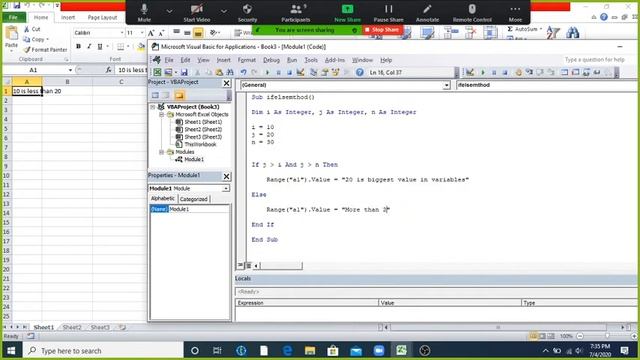Viewport: 640px width, 360px height.
Task: Toggle Design Mode in the VBA Standard toolbar
Action: pos(301,72)
